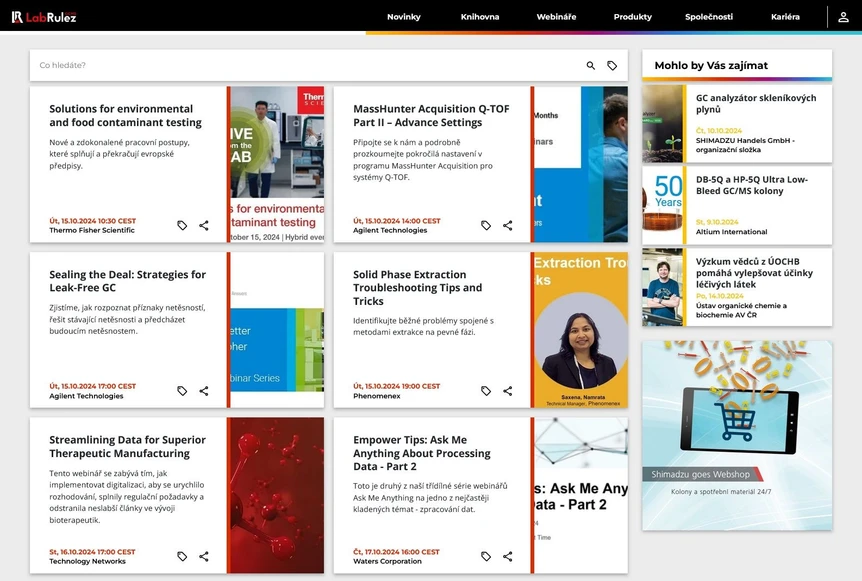Open the Knihovna menu

(480, 17)
